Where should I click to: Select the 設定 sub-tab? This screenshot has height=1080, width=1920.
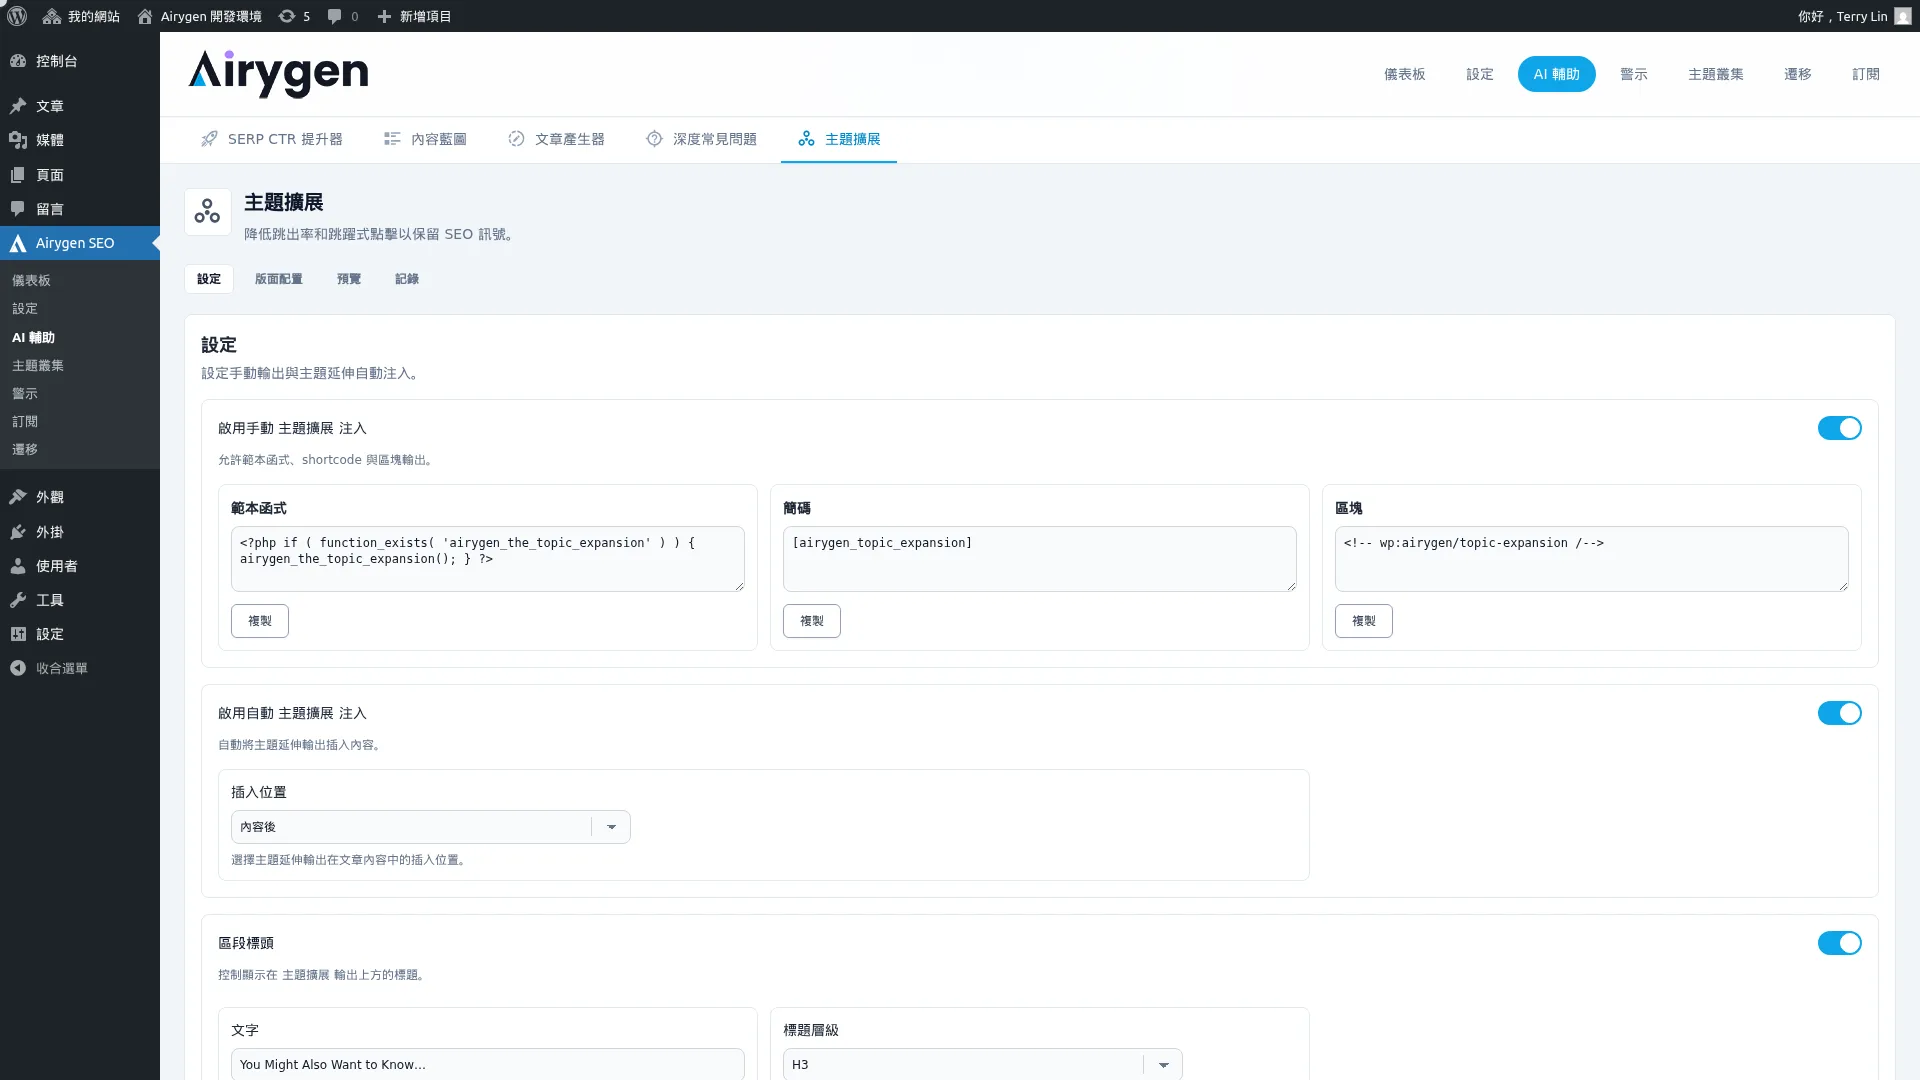209,279
